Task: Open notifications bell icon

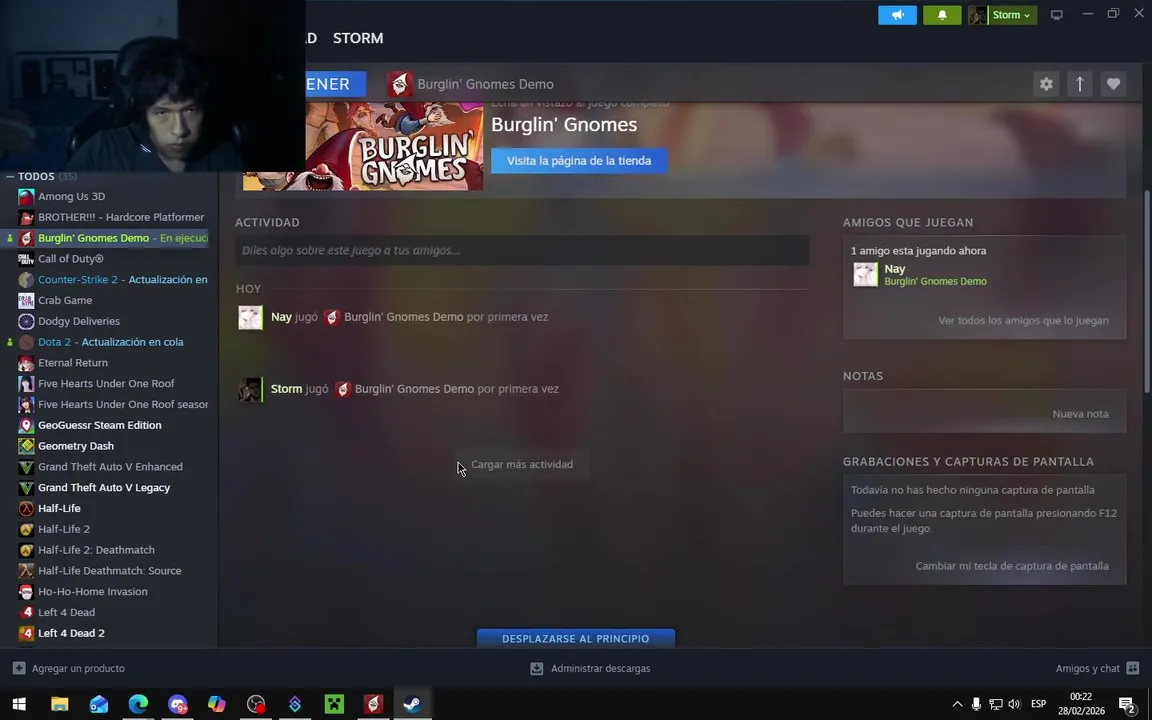Action: tap(942, 15)
